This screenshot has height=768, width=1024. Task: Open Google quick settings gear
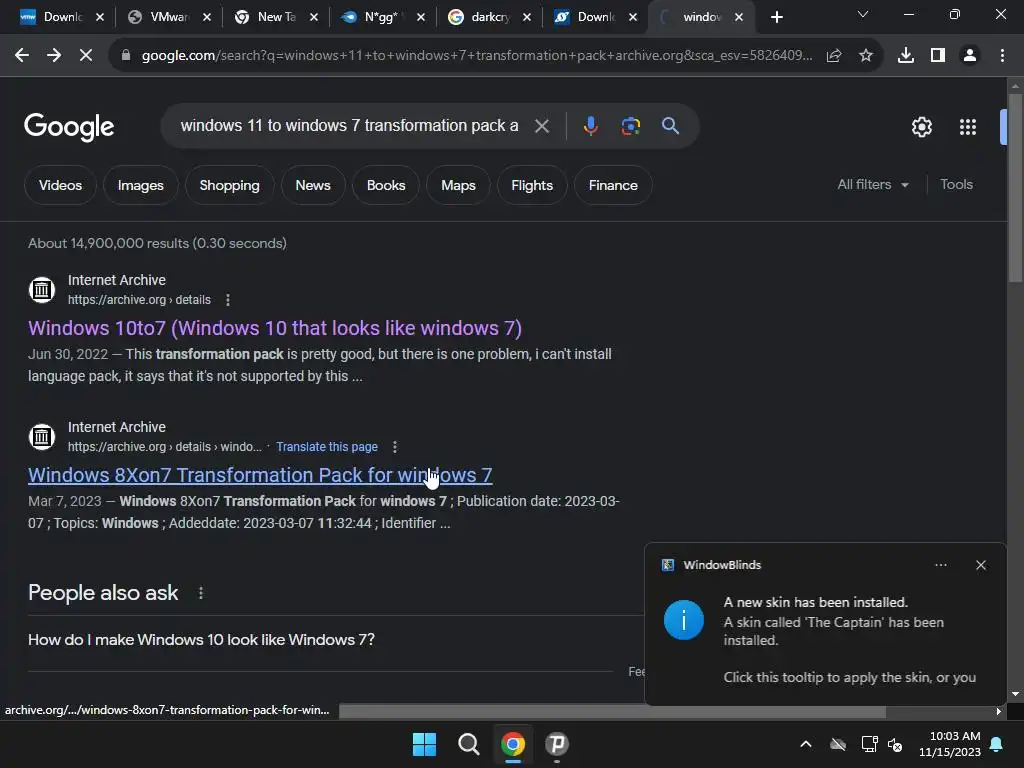[921, 127]
